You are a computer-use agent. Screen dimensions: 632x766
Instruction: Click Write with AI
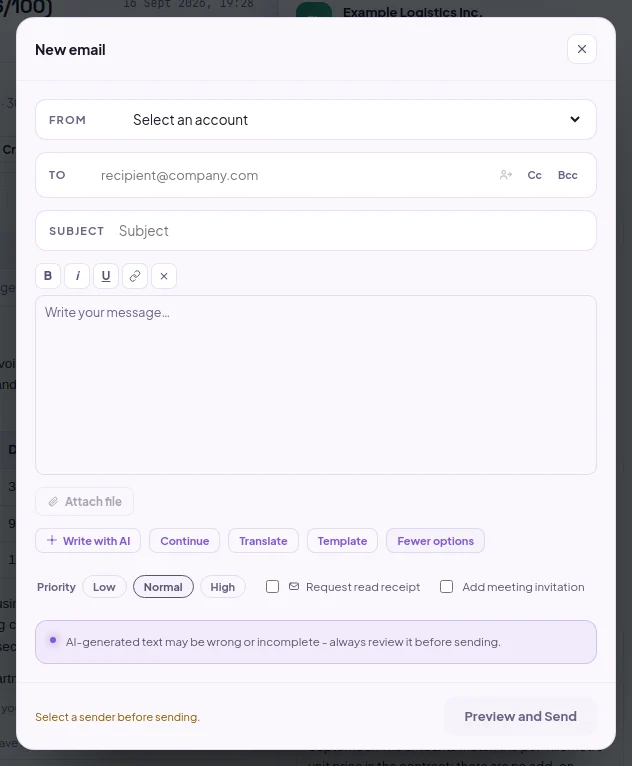point(88,541)
